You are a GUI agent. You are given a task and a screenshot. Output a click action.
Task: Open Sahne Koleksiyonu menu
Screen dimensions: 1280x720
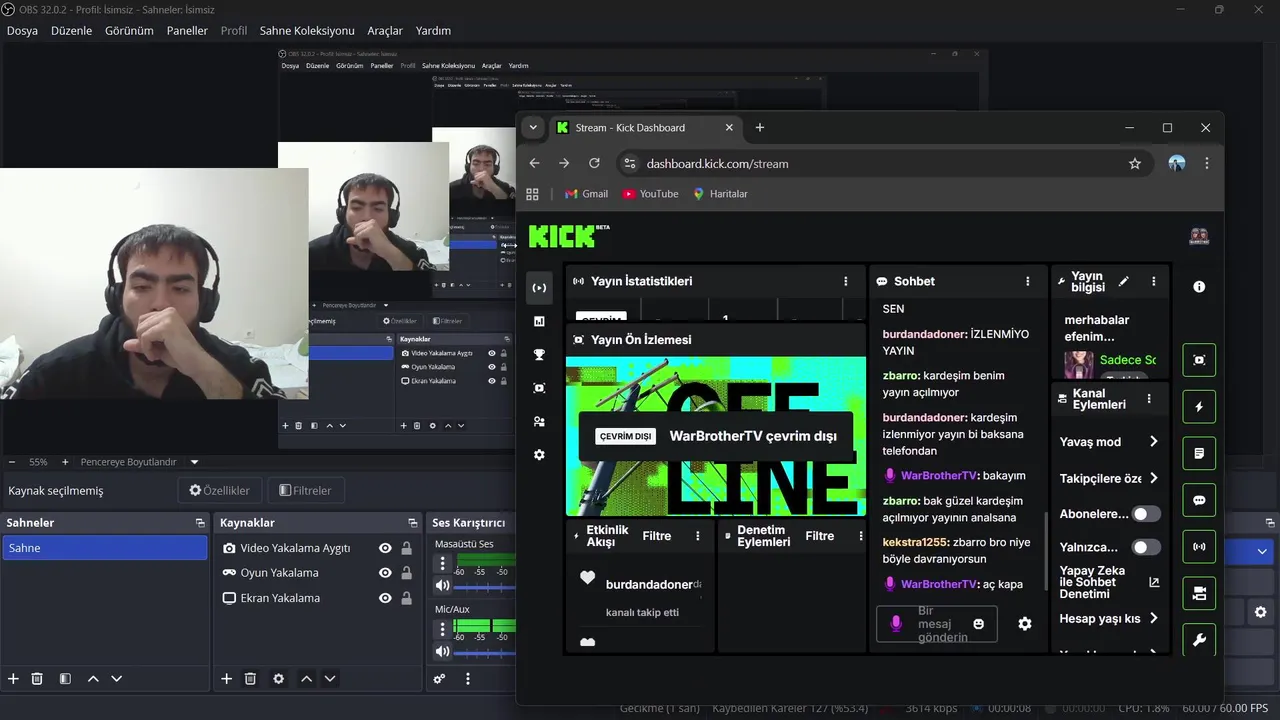click(307, 31)
